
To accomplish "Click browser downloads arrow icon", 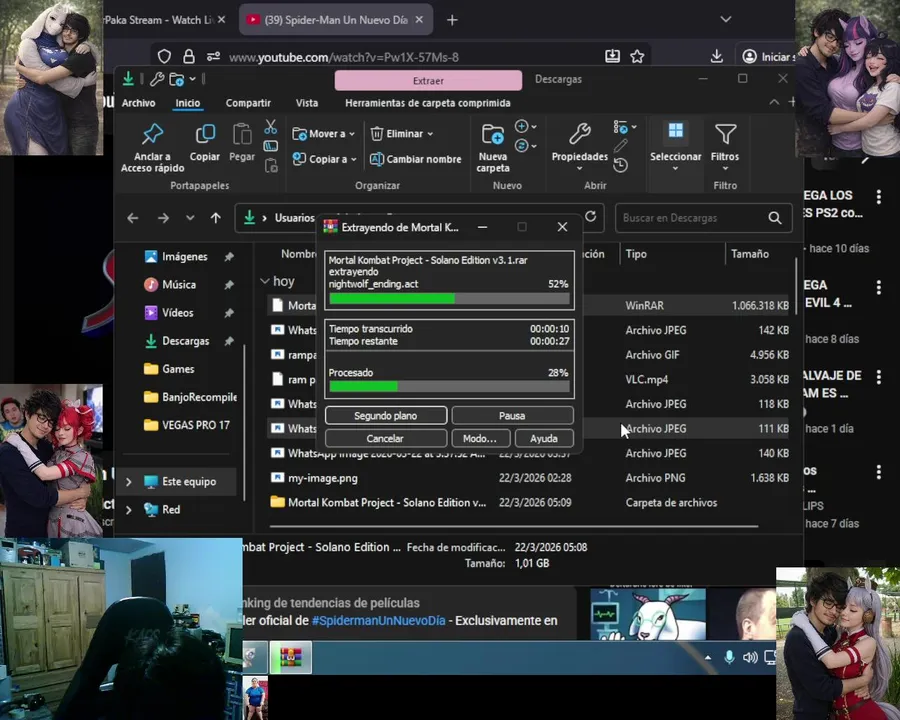I will click(x=716, y=56).
